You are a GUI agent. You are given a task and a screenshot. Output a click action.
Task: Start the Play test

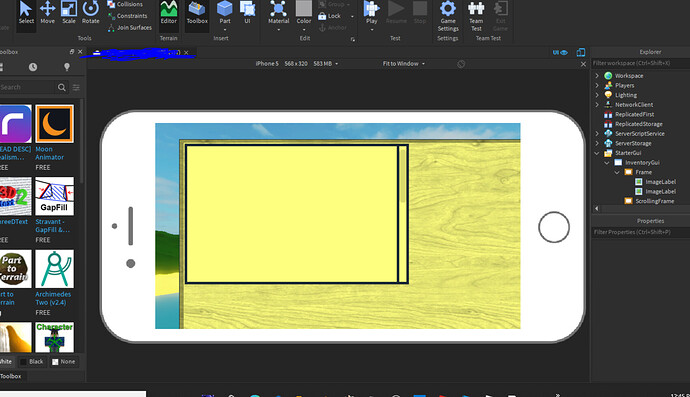point(371,12)
